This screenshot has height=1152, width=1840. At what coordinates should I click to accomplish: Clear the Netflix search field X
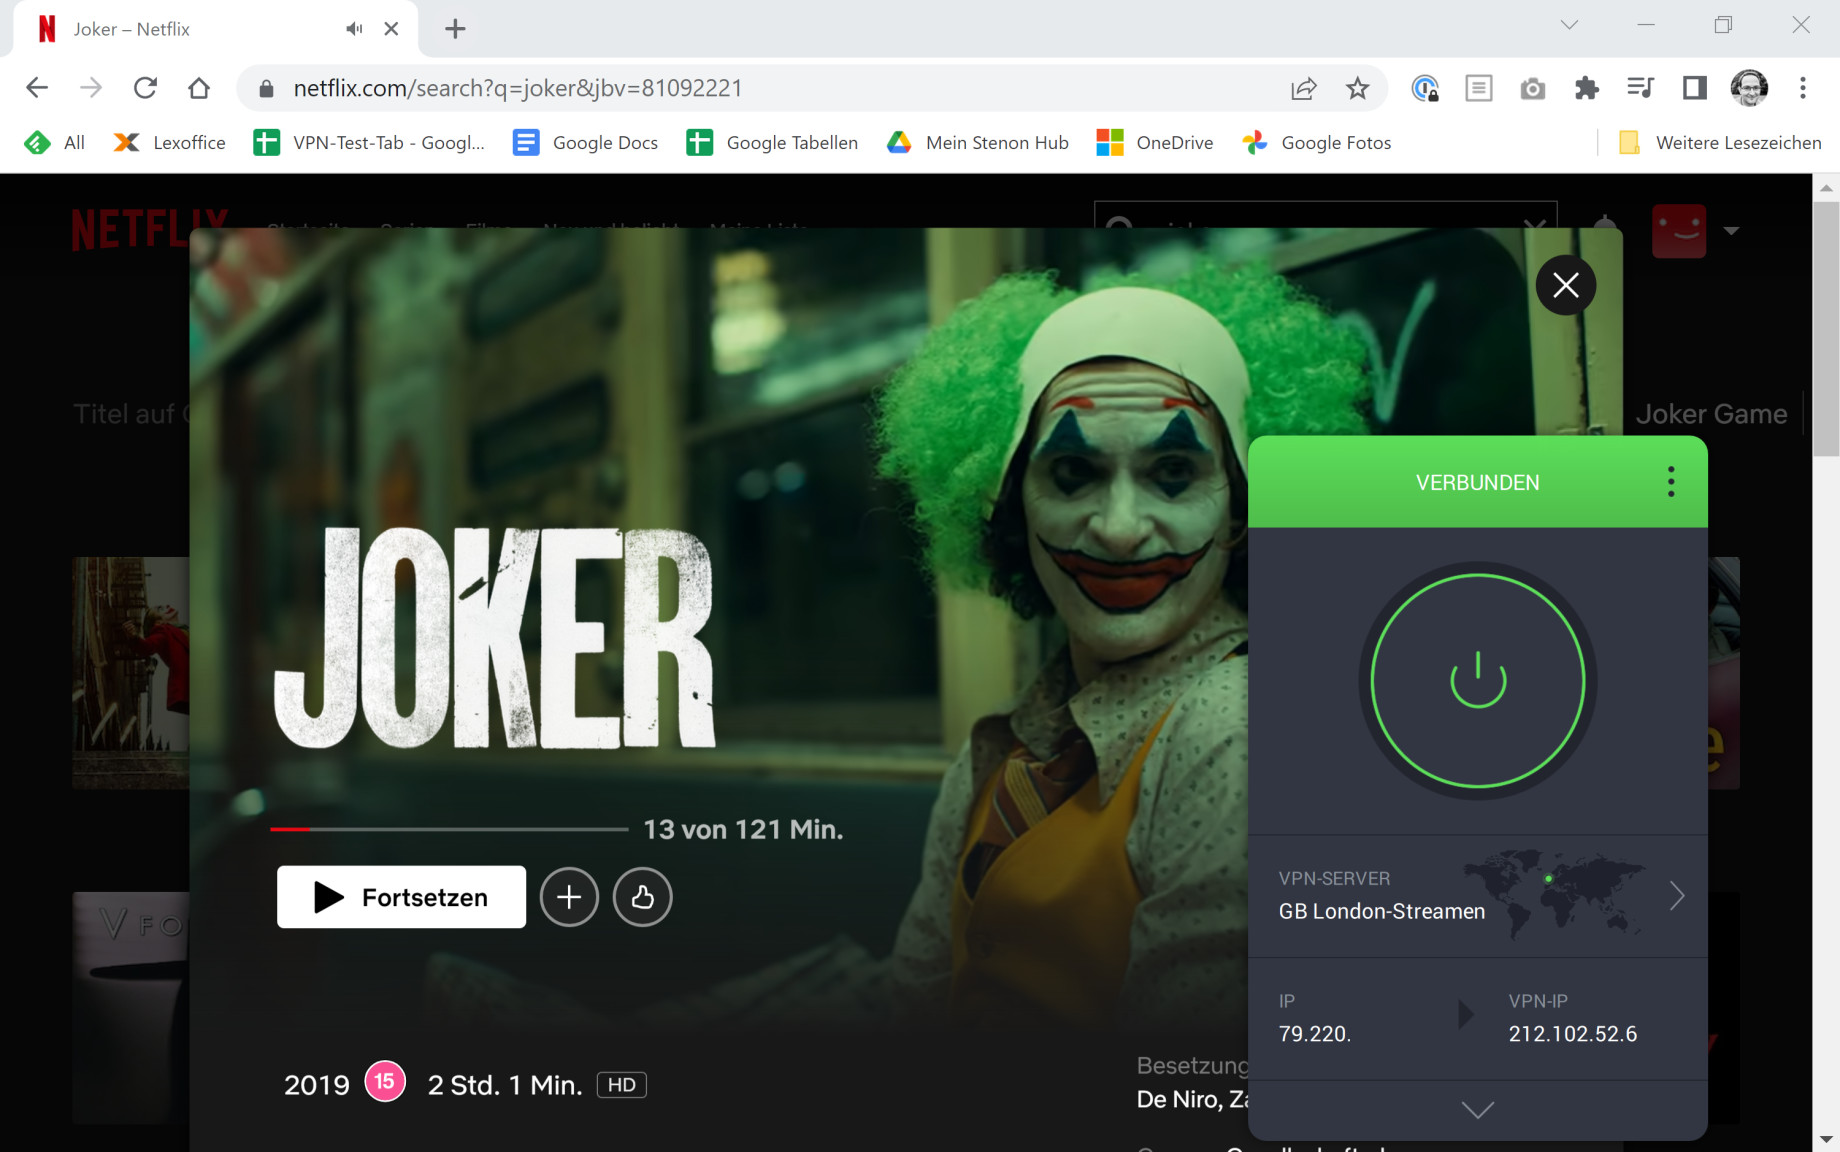coord(1534,228)
